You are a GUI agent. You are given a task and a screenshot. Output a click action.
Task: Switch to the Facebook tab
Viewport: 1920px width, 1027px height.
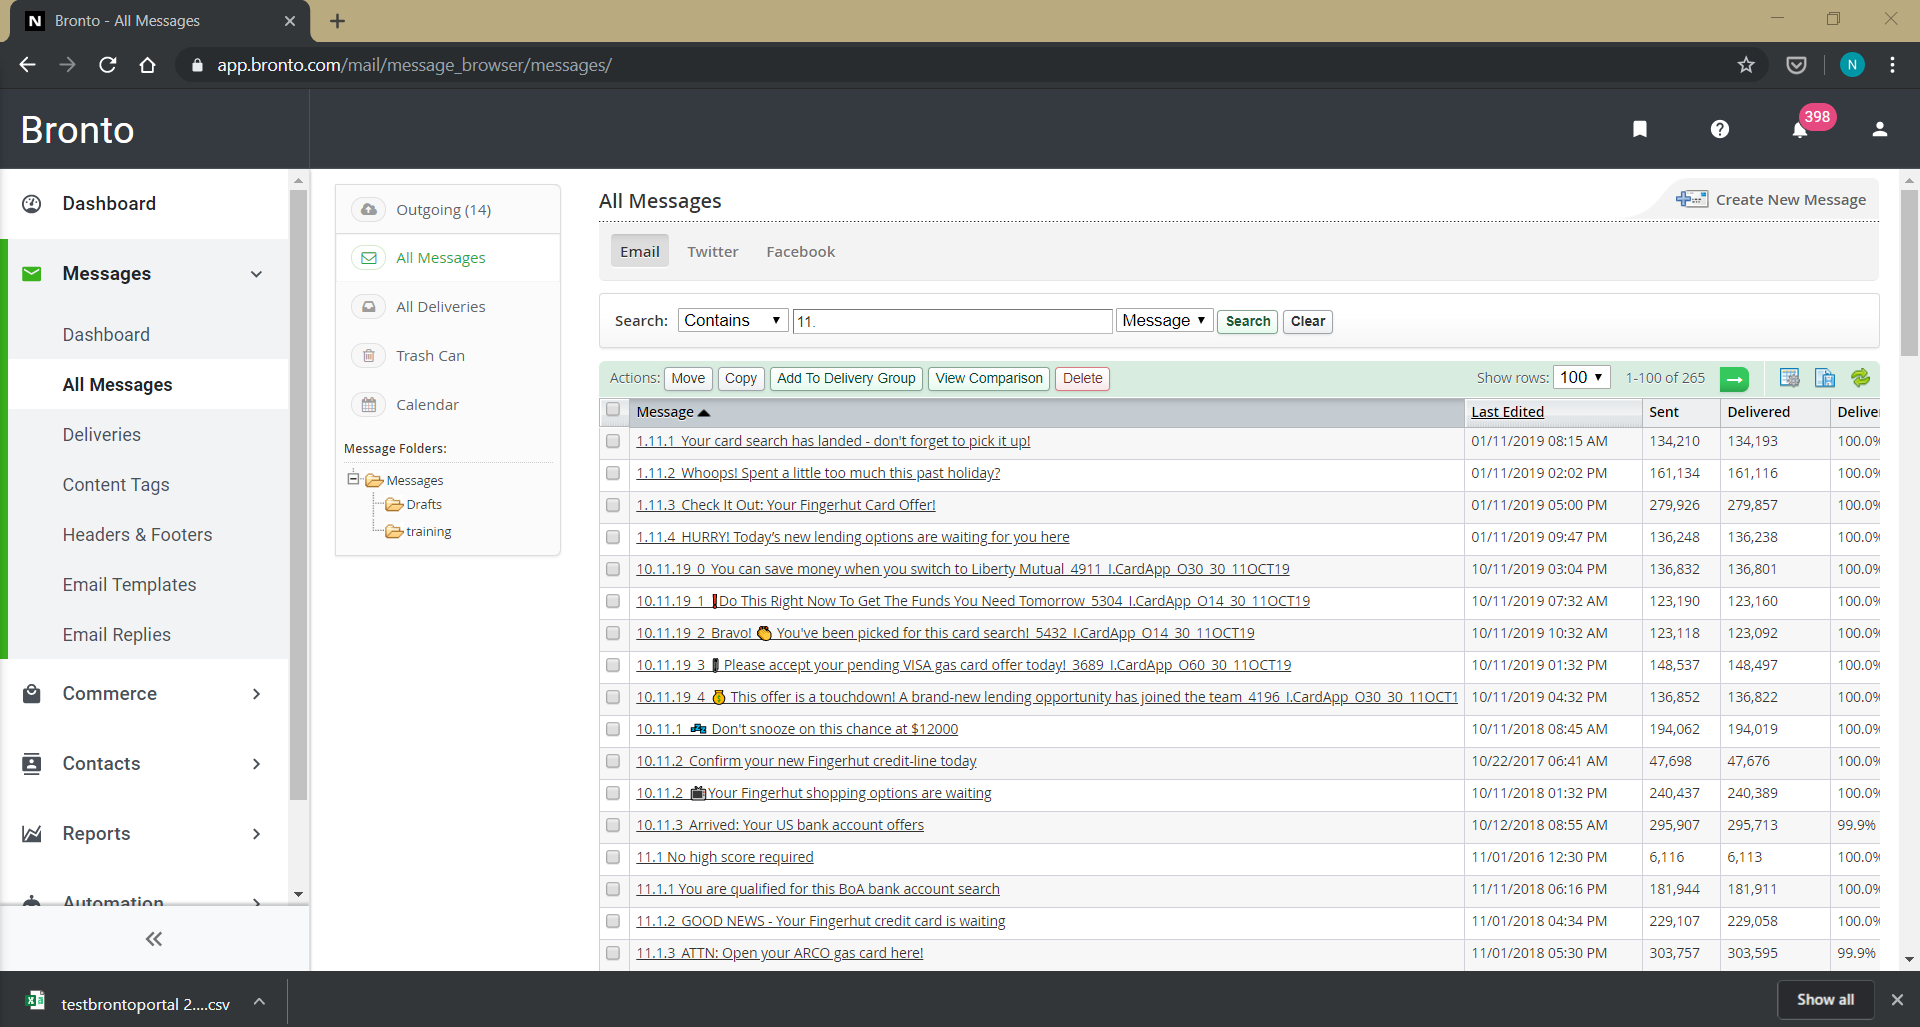coord(800,252)
